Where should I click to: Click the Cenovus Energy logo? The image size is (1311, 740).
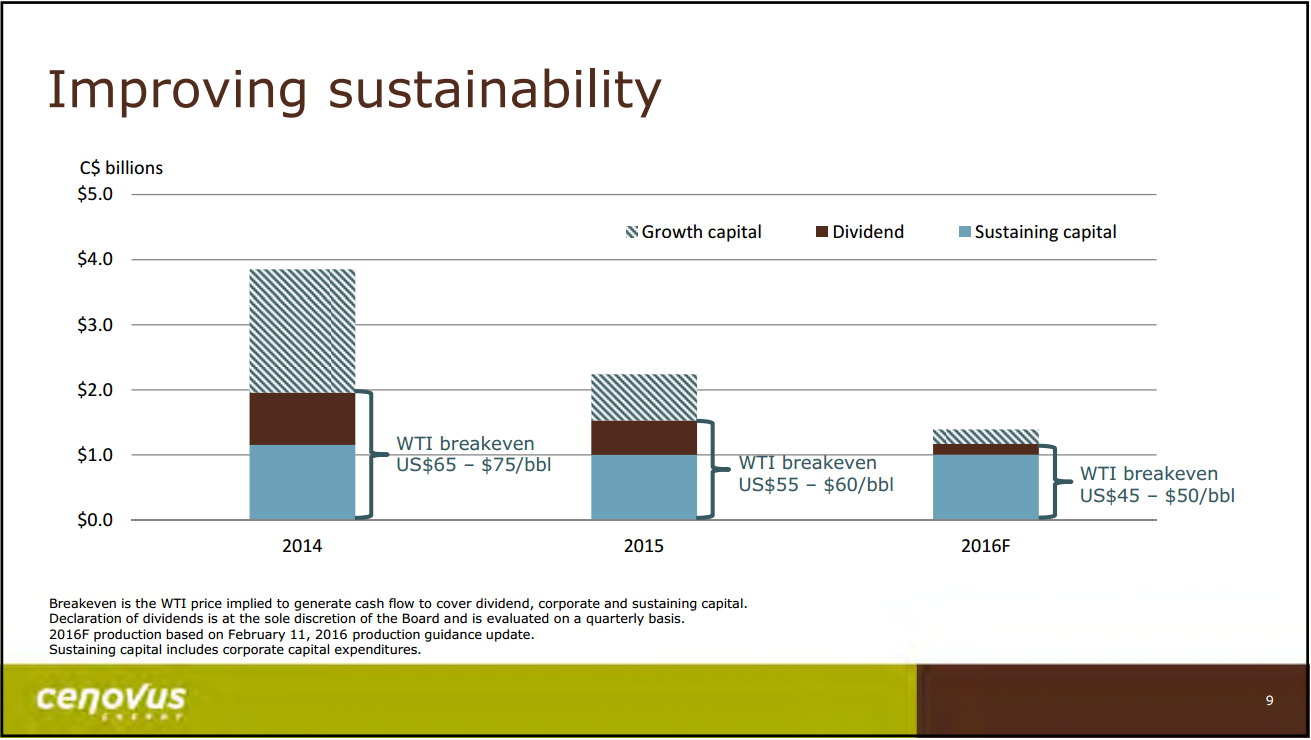tap(110, 699)
